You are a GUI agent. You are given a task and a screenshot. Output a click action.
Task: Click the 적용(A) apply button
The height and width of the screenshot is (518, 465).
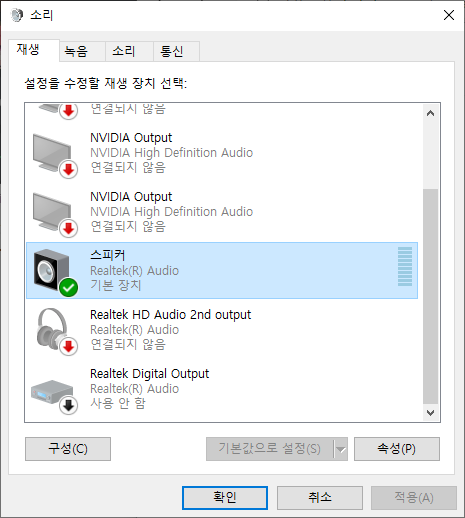tap(414, 498)
